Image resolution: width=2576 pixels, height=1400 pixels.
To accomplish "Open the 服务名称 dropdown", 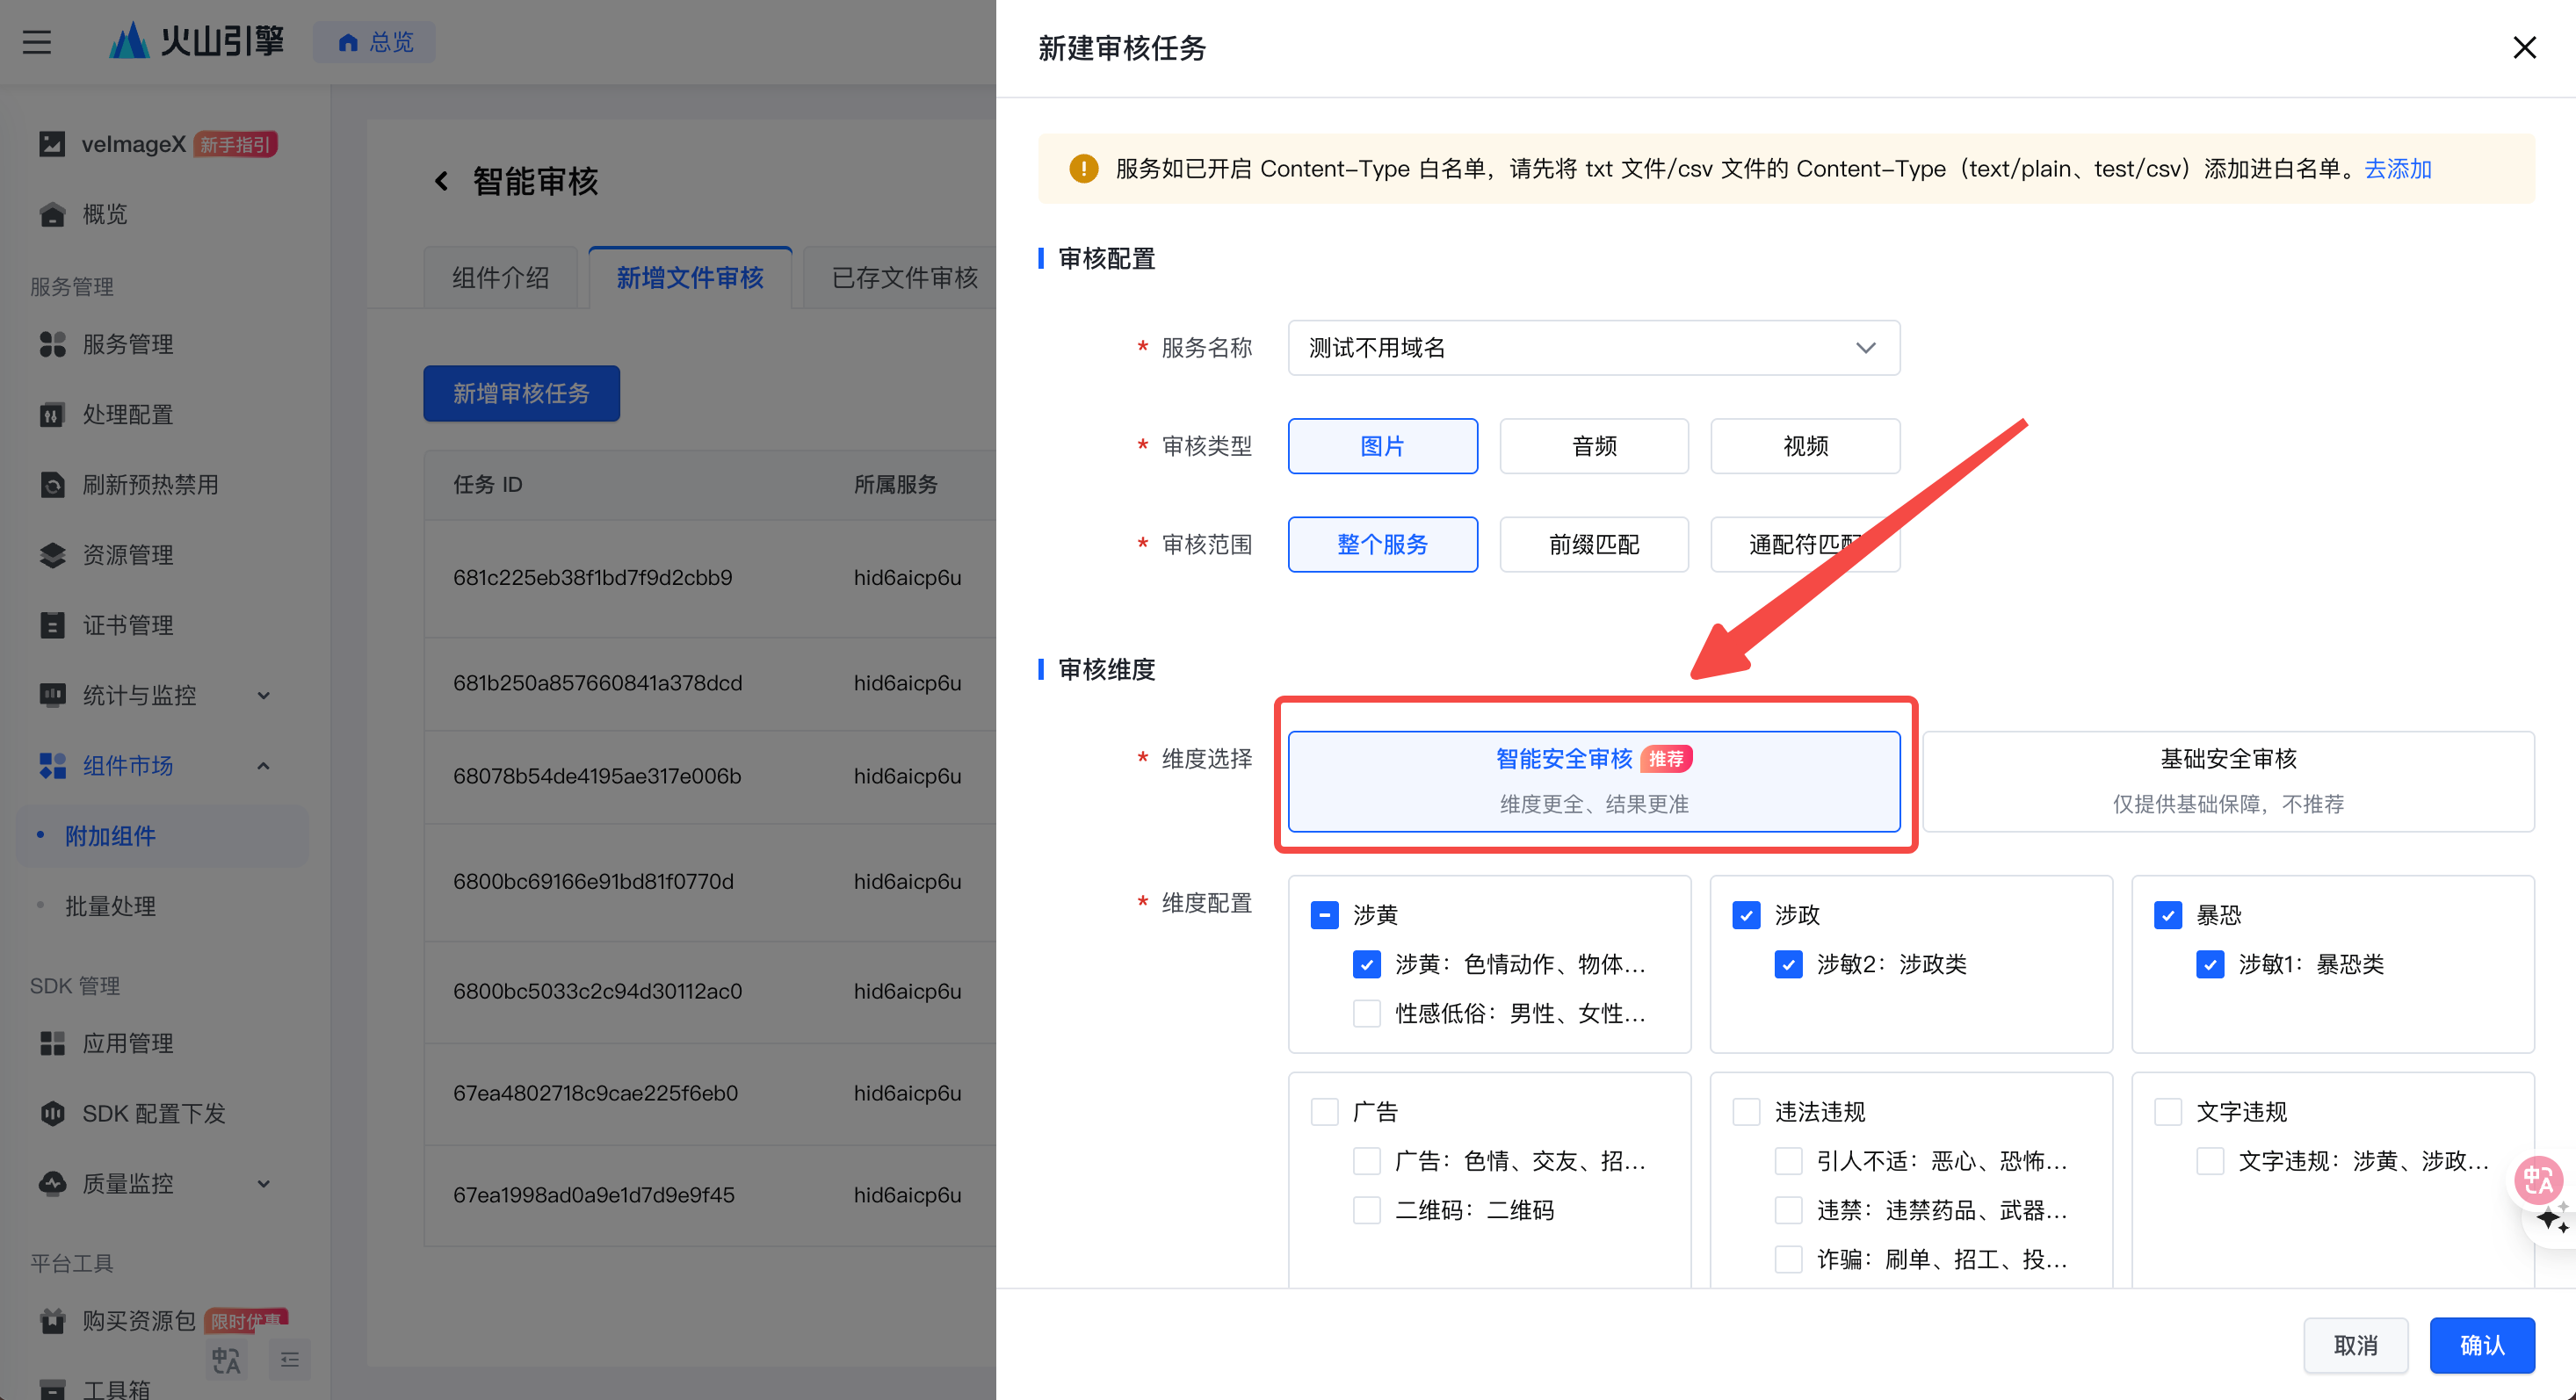I will tap(1593, 348).
